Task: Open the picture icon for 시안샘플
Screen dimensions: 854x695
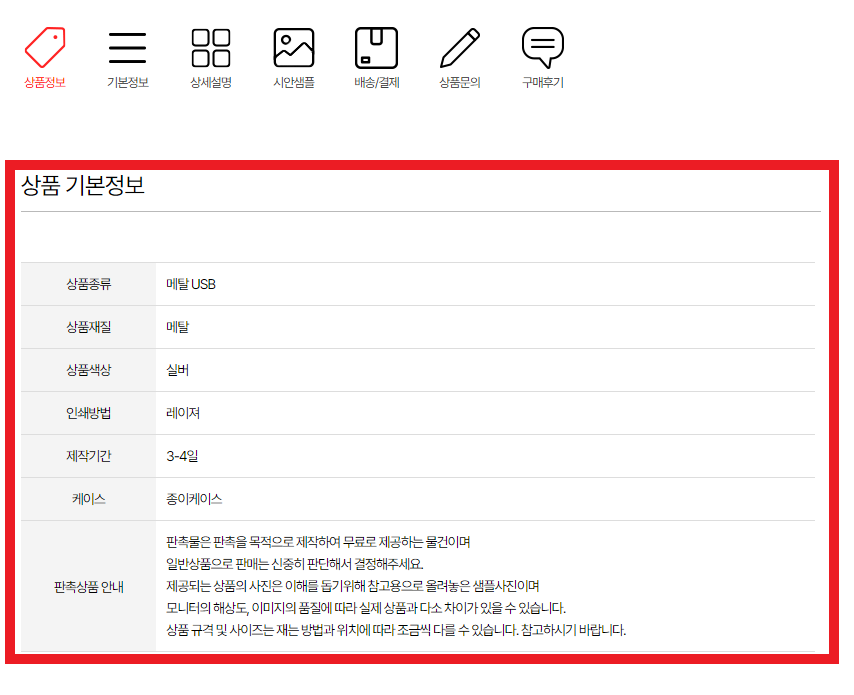Action: 294,47
